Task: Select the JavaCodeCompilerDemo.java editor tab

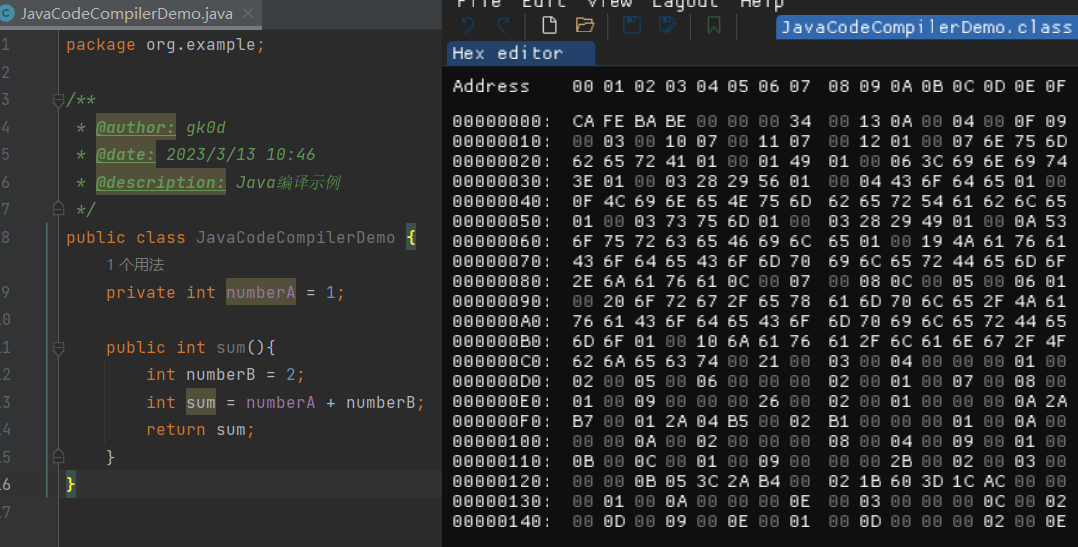Action: 131,14
